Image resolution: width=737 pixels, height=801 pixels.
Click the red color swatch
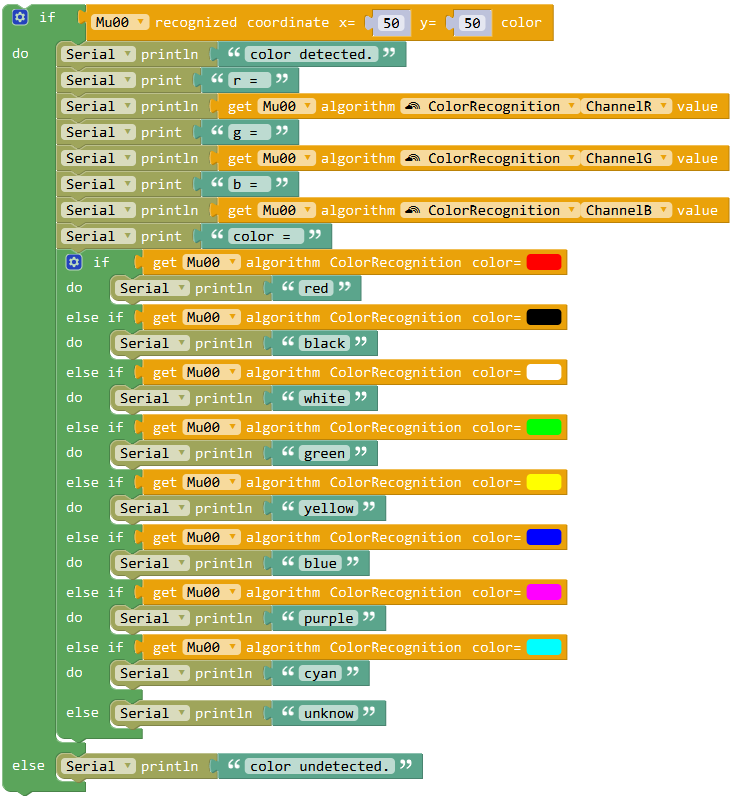click(544, 262)
